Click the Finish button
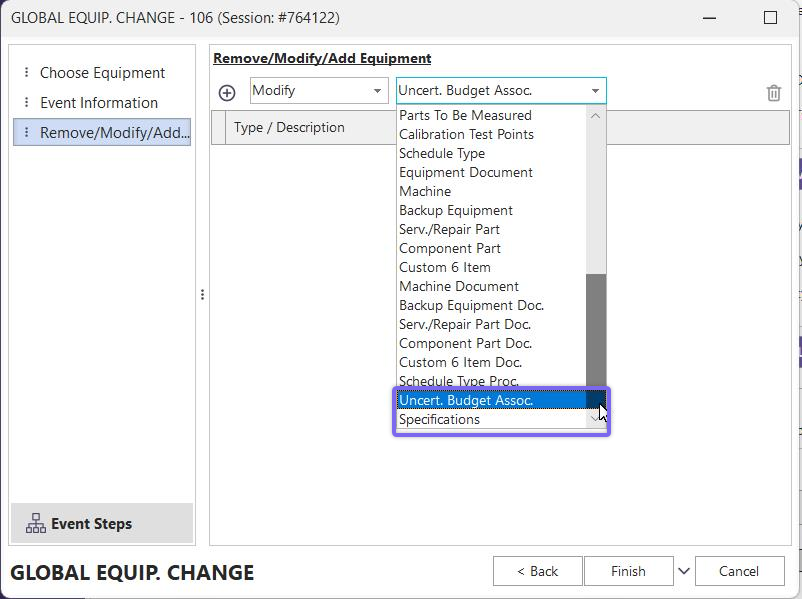 [628, 572]
